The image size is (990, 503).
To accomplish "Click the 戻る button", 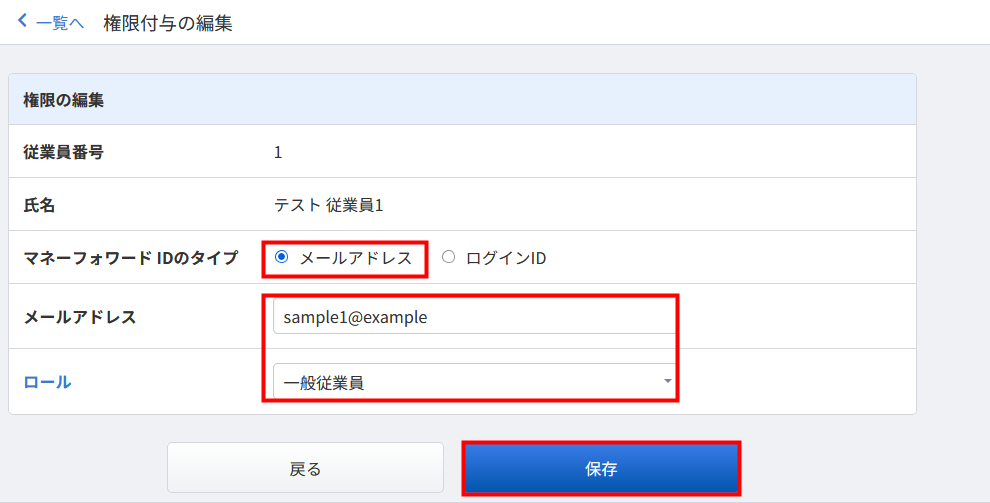I will coord(306,468).
